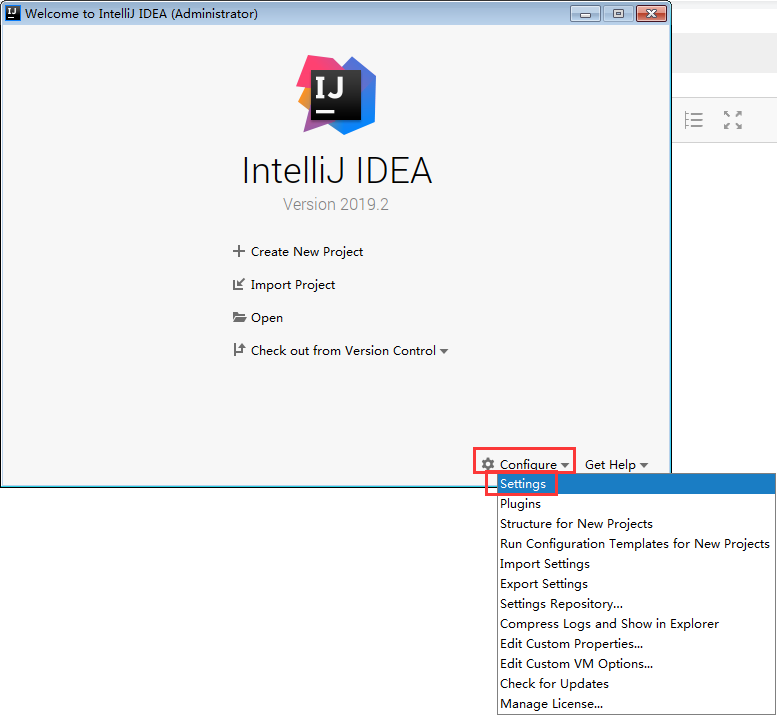The width and height of the screenshot is (777, 717).
Task: Choose Compress Logs and Show in Explorer
Action: (636, 623)
